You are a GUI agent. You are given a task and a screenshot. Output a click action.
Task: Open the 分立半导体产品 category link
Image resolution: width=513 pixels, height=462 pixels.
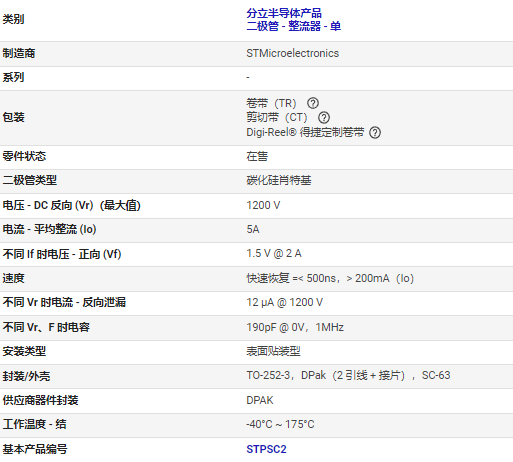tap(284, 13)
